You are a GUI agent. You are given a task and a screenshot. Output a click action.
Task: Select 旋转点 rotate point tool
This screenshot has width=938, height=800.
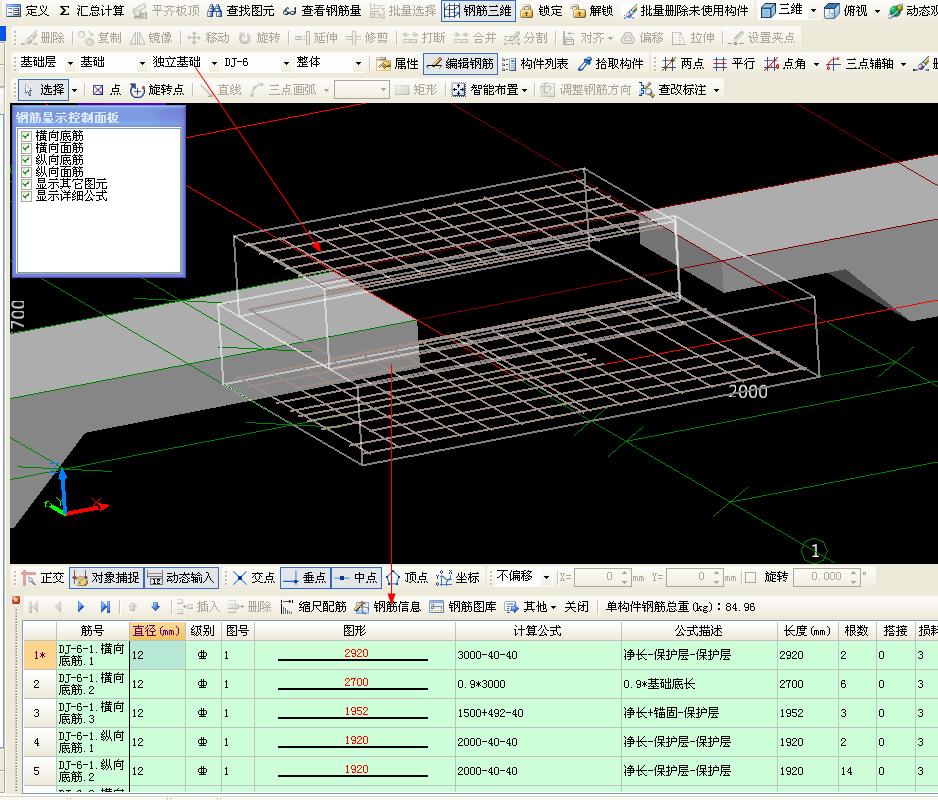pos(157,90)
